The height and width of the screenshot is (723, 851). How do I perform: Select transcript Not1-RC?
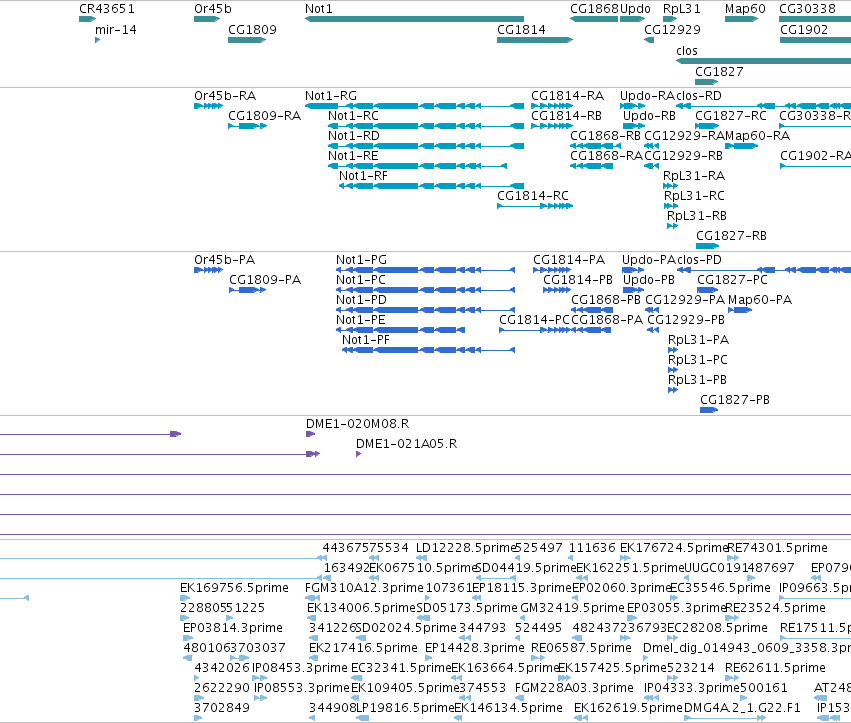point(426,126)
